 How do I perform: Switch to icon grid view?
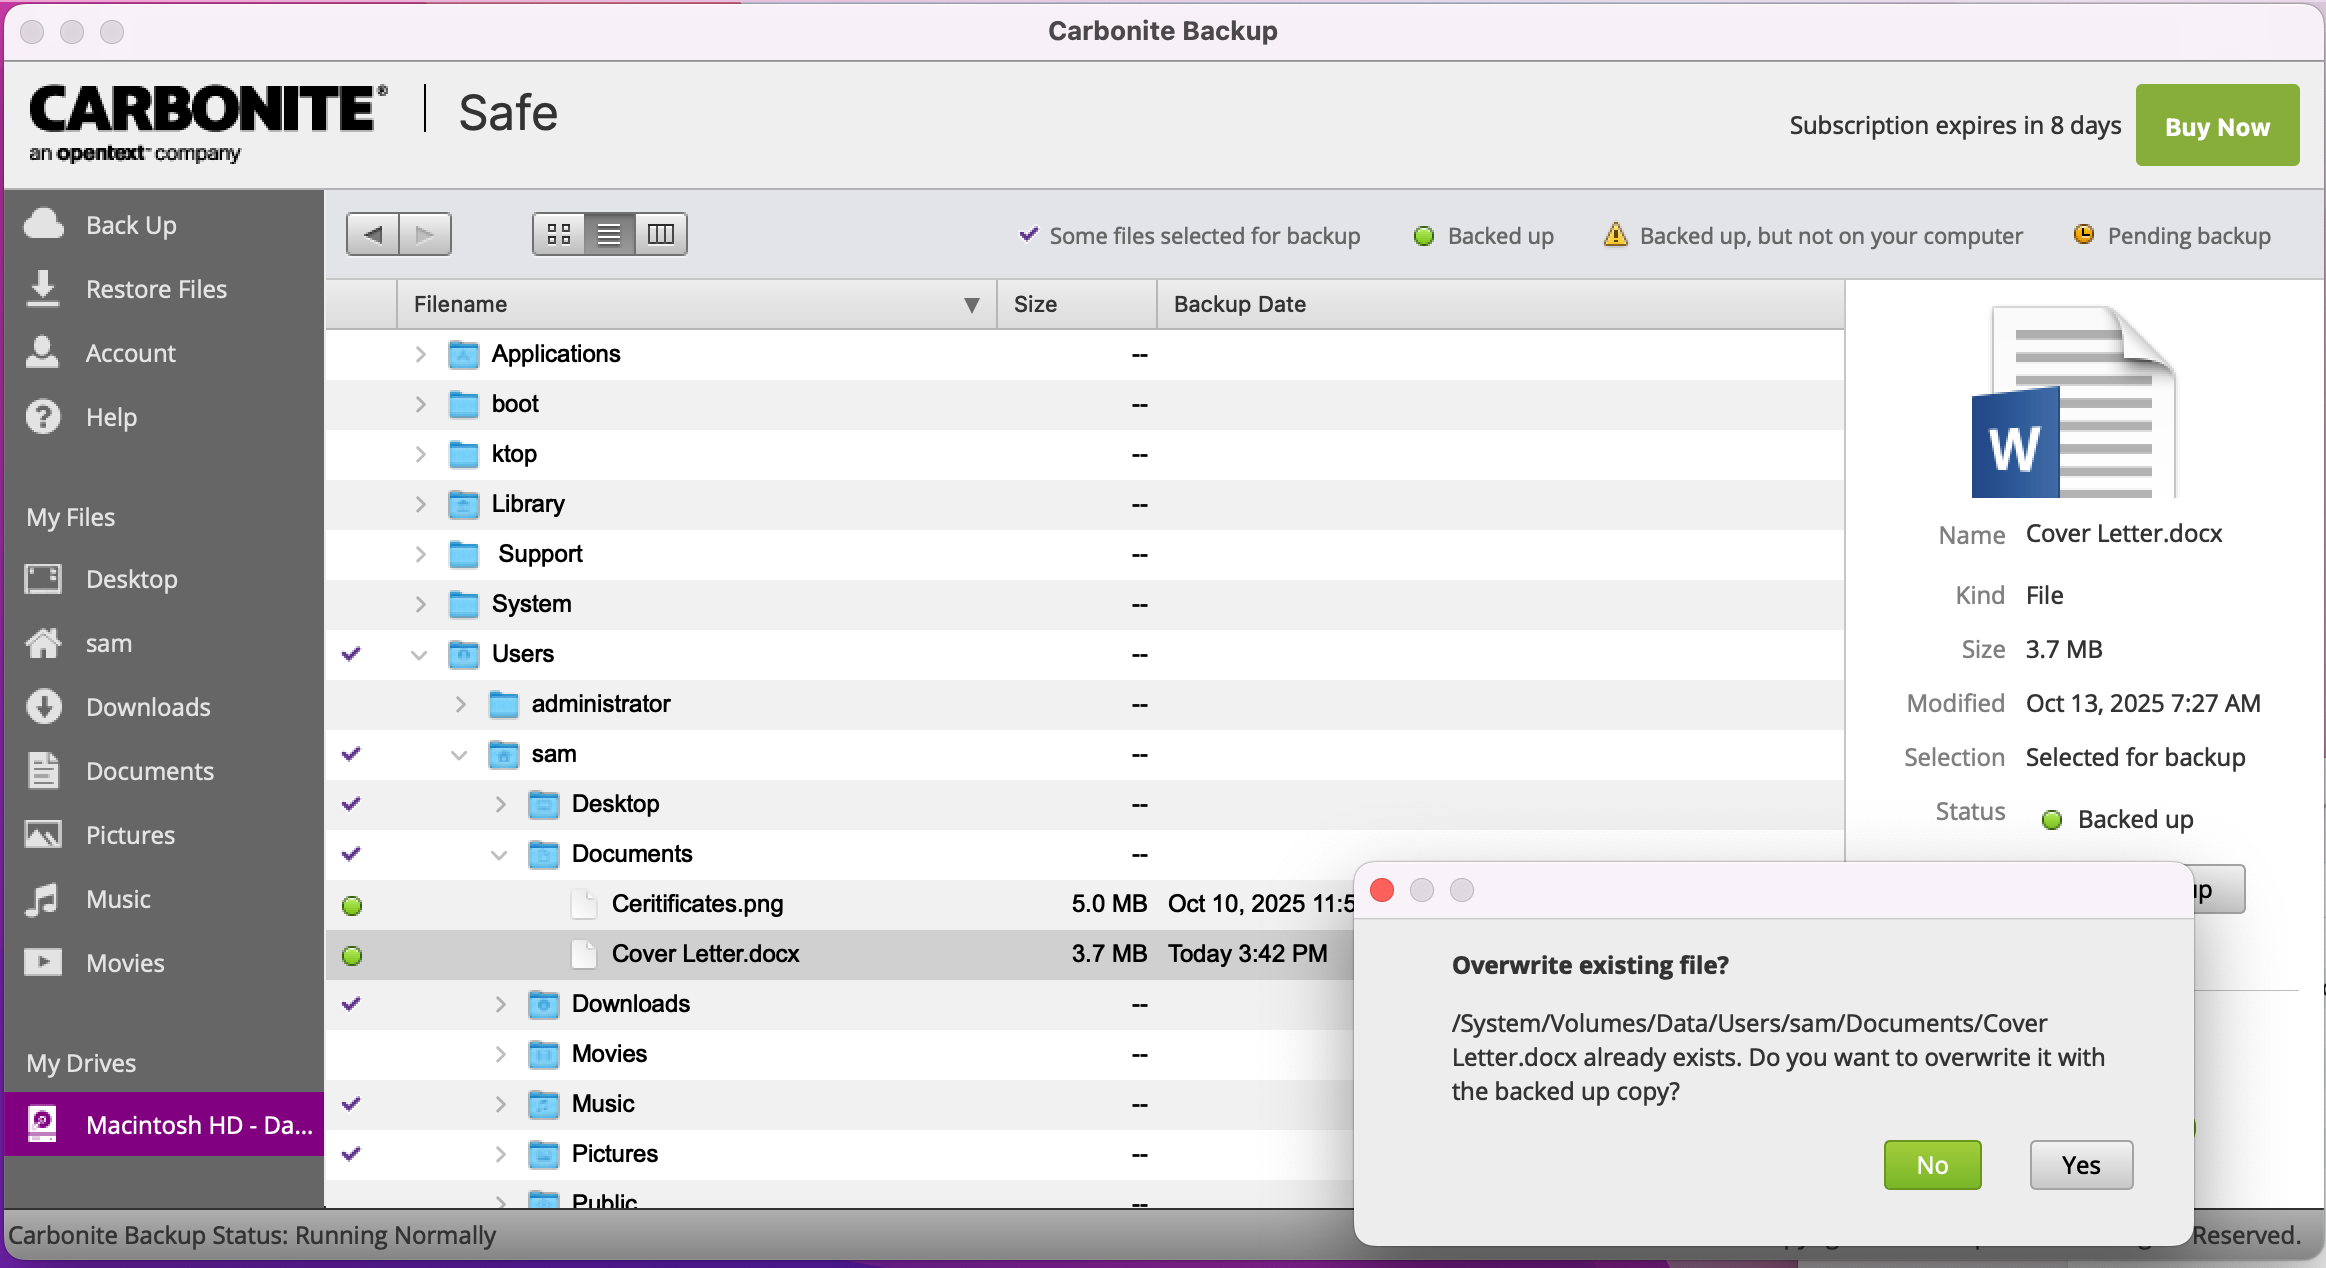pos(559,235)
